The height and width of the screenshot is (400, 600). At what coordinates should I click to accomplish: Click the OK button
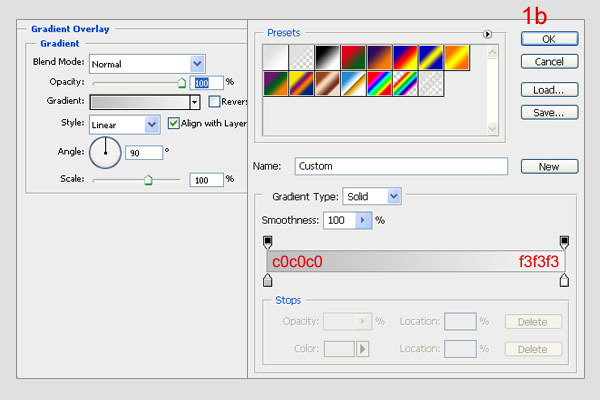click(x=549, y=38)
